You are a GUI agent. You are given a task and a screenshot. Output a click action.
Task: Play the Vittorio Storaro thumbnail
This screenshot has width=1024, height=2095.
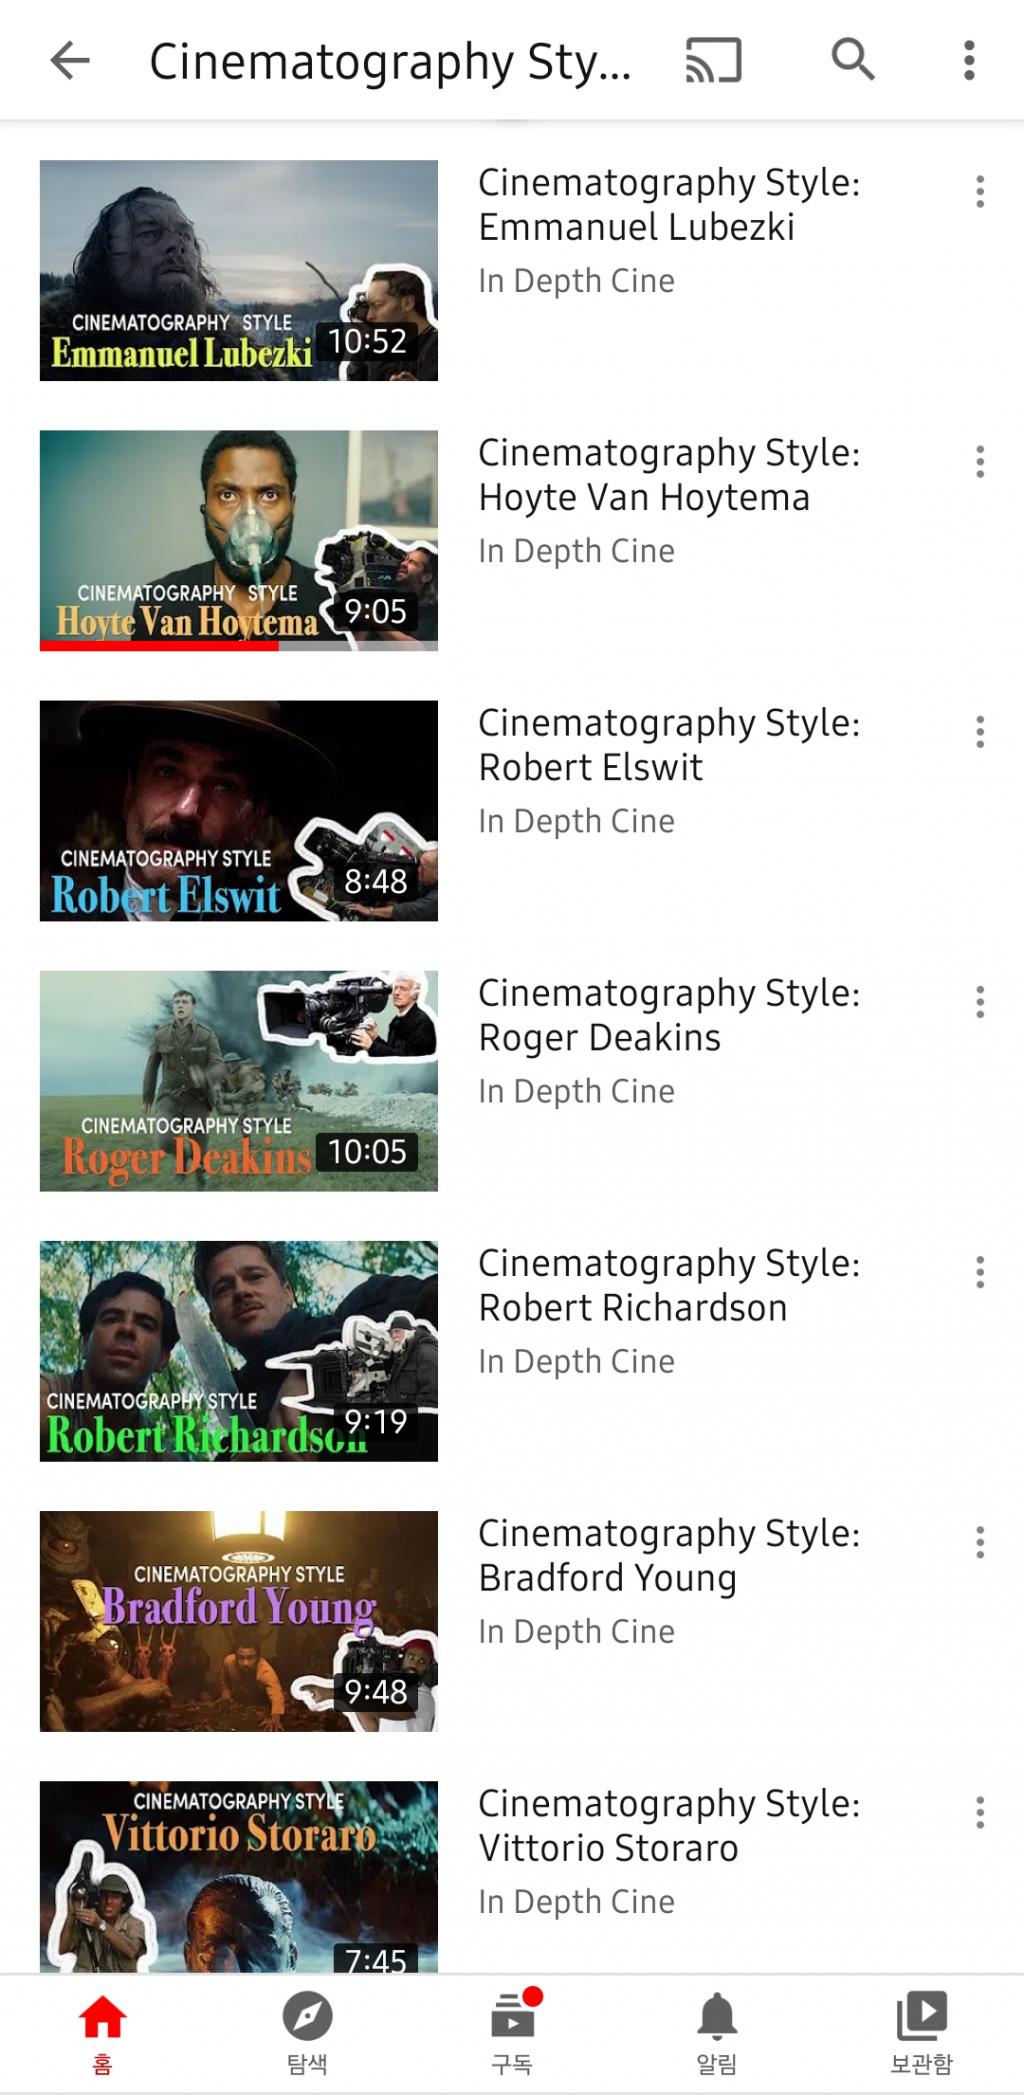coord(239,1876)
